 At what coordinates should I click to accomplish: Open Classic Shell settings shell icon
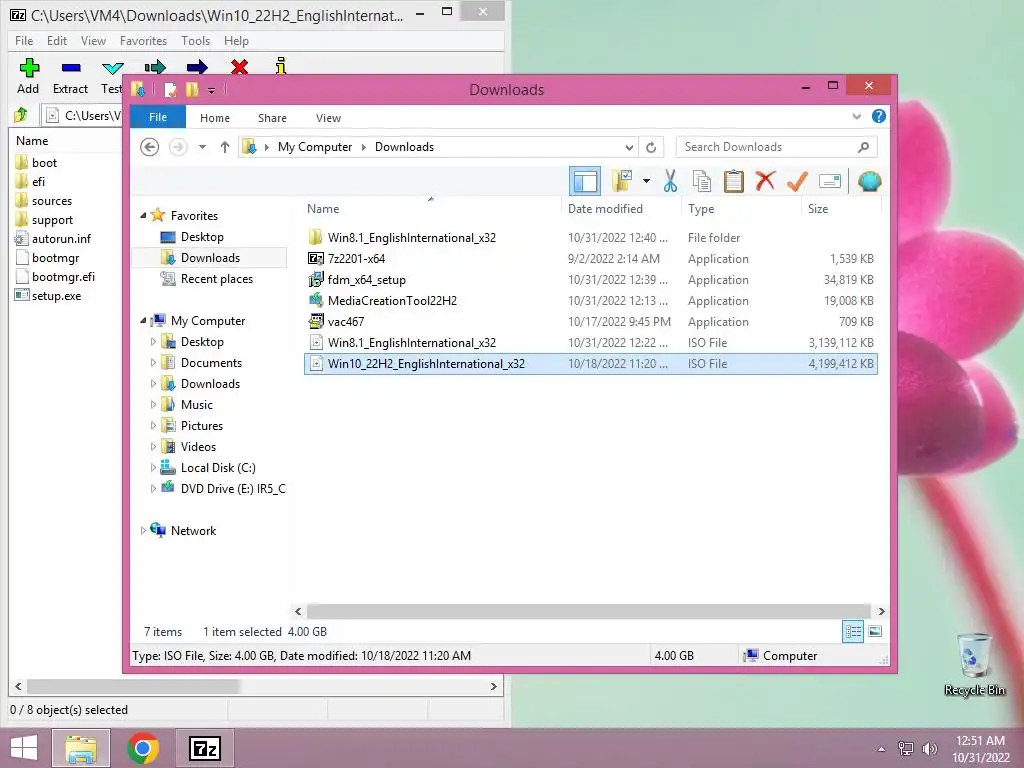click(x=869, y=181)
